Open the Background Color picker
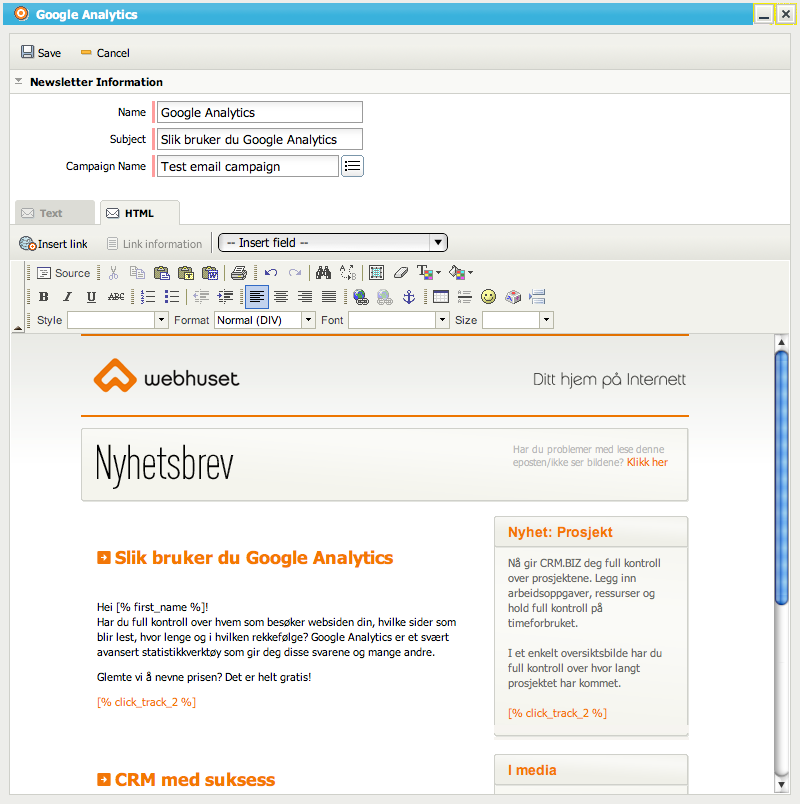 click(x=461, y=273)
